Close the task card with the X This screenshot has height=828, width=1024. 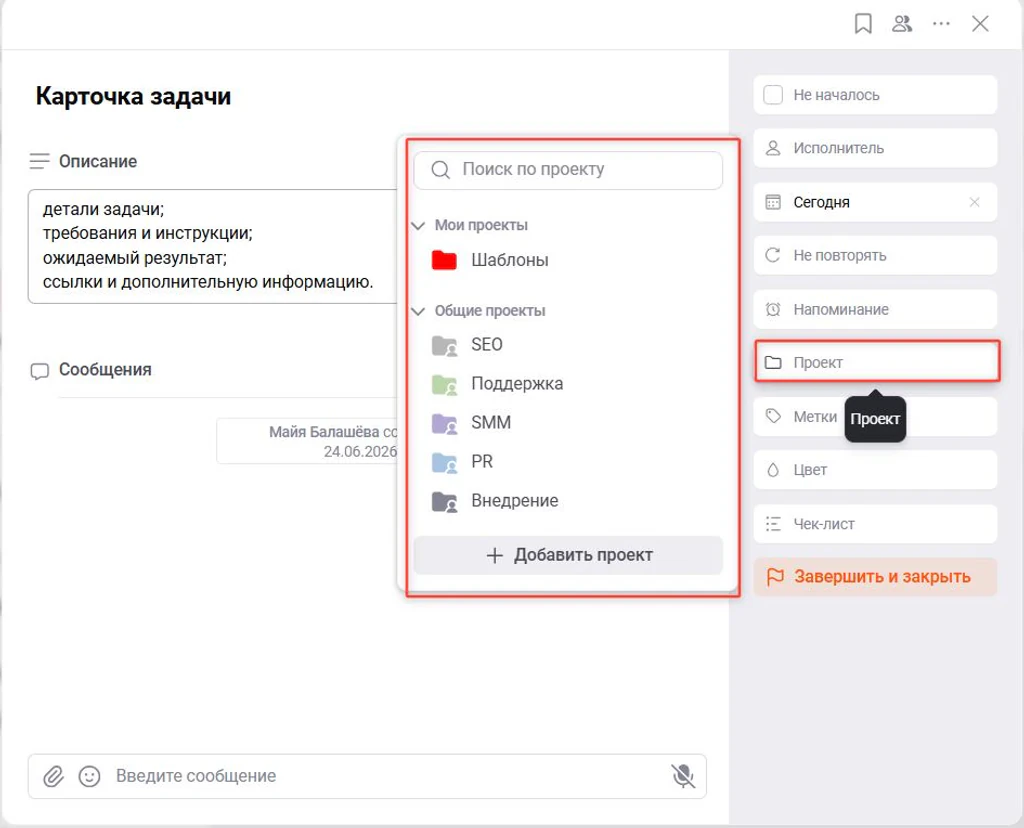(980, 24)
